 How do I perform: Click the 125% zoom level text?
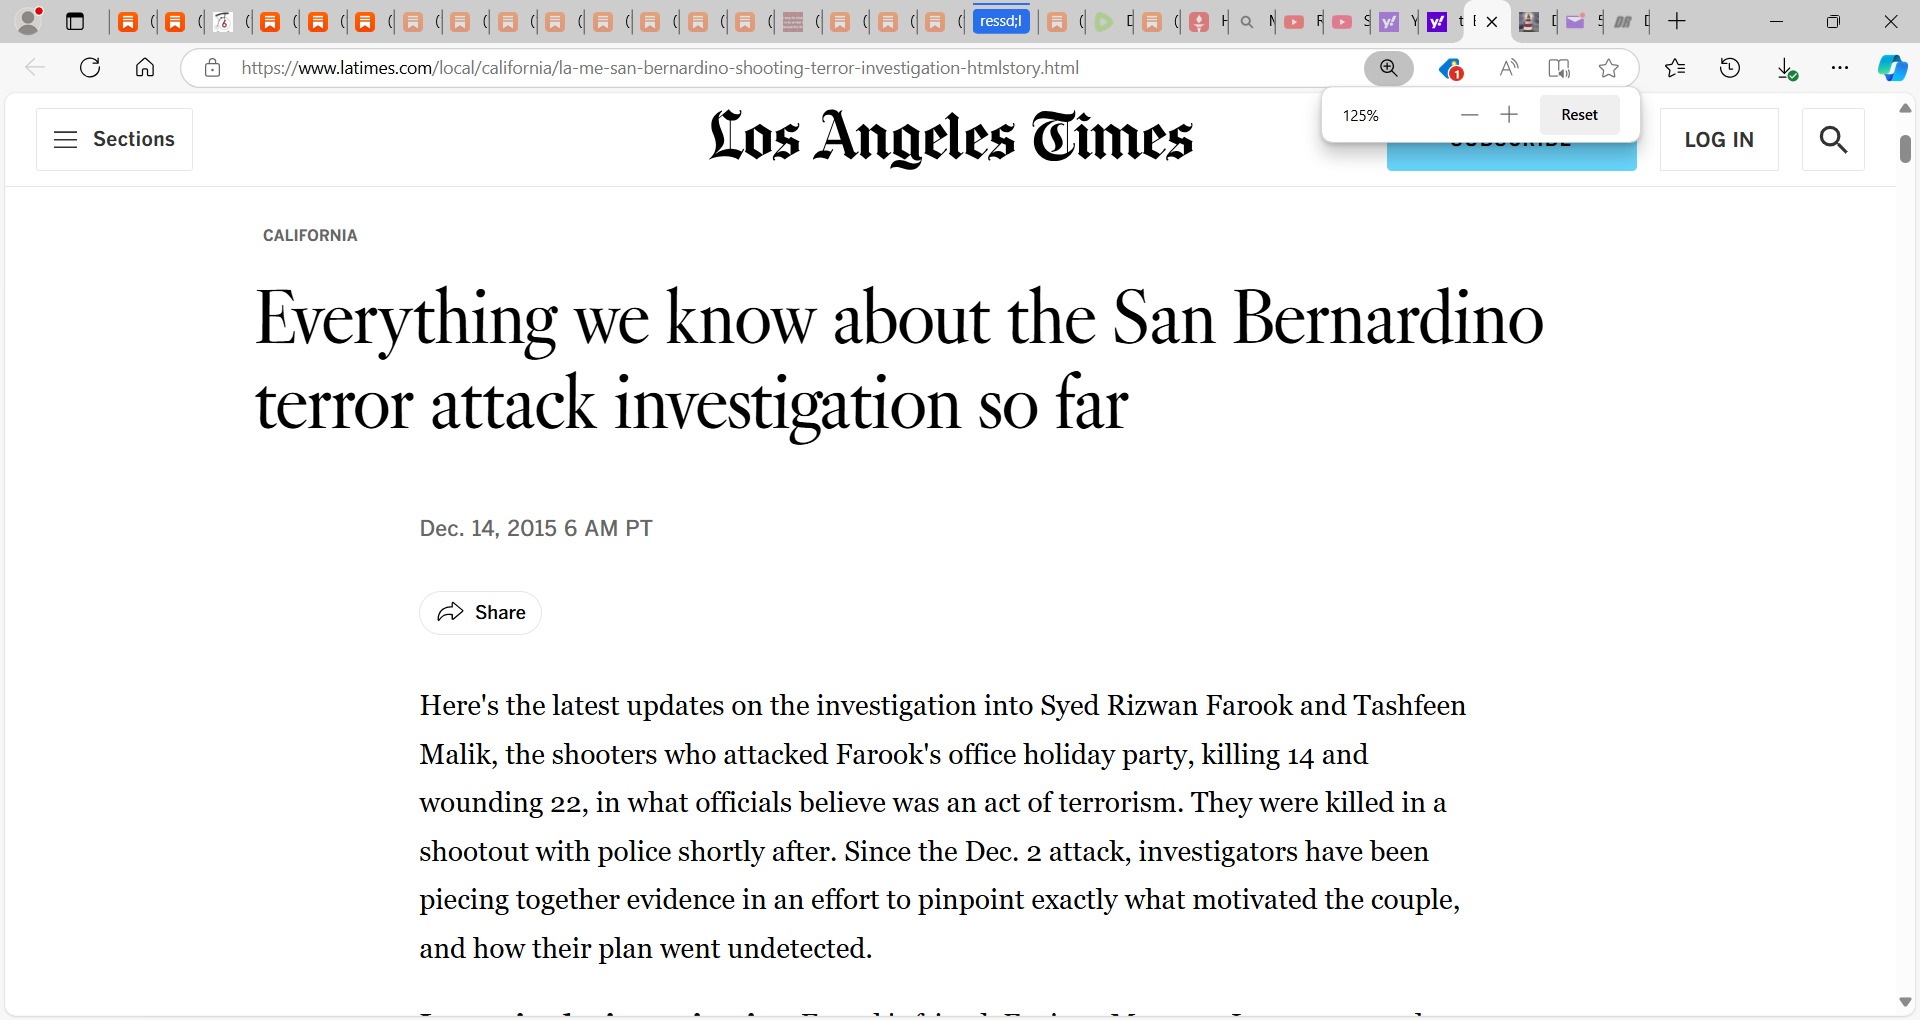point(1361,116)
